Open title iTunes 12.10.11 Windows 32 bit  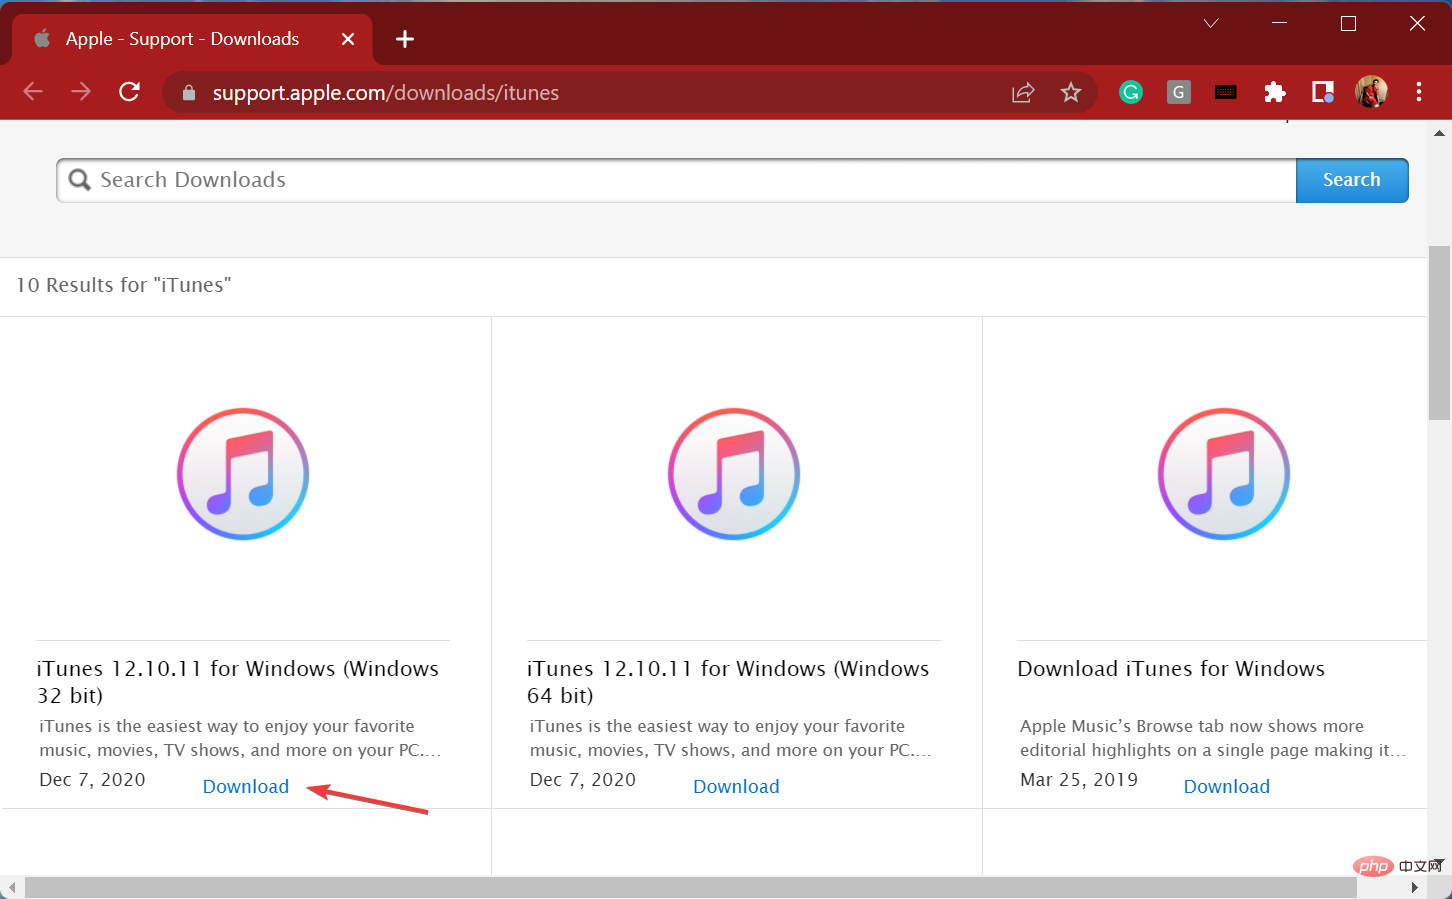click(x=238, y=682)
